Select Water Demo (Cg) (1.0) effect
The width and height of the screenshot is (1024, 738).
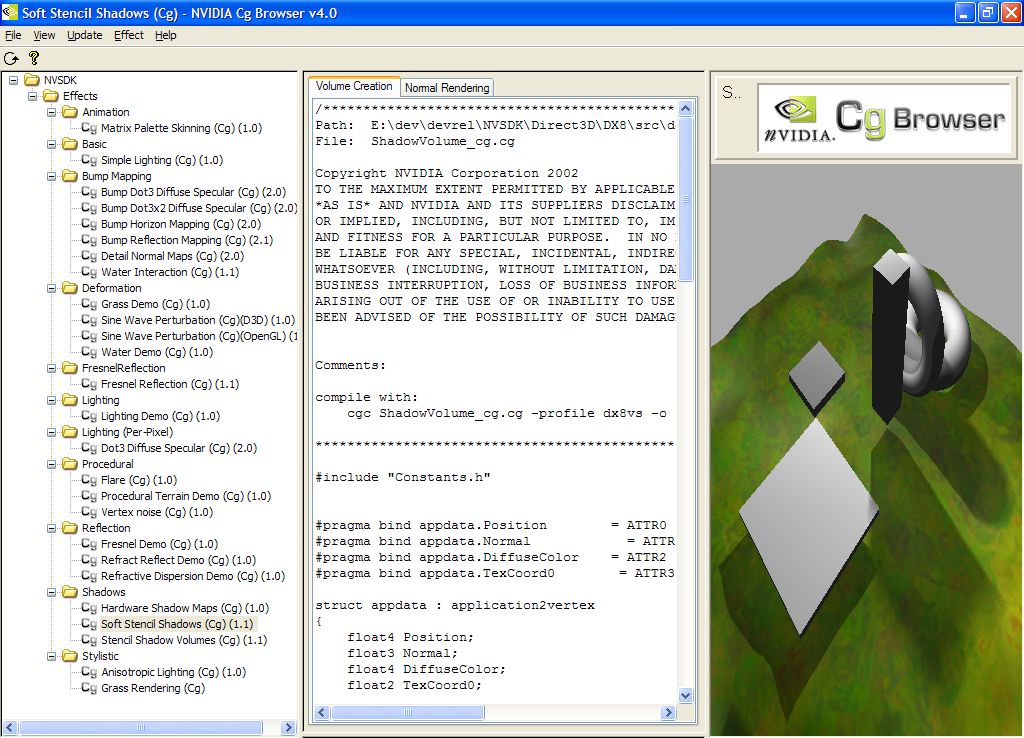click(157, 352)
